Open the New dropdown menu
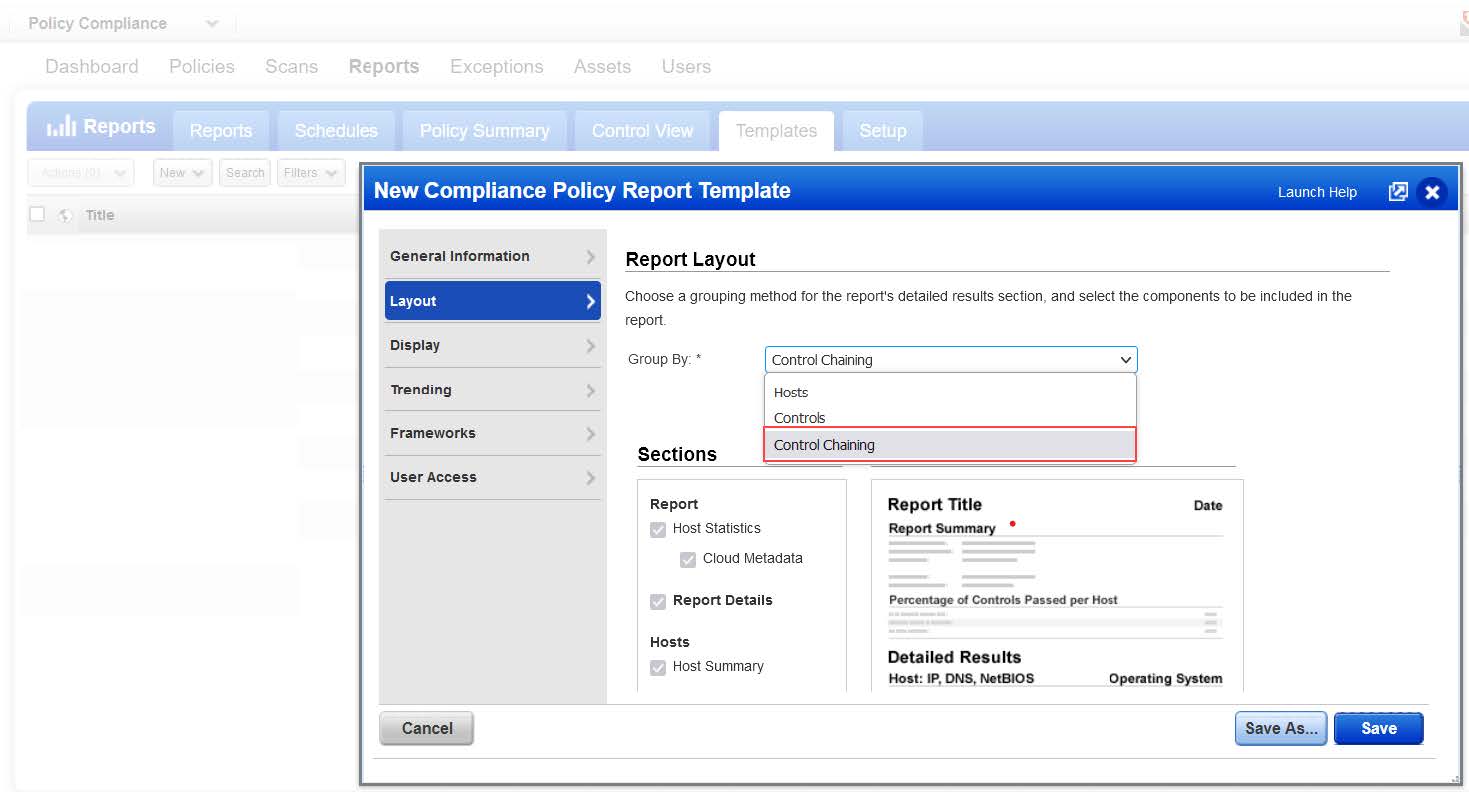Screen dimensions: 1469x792 click(x=183, y=173)
